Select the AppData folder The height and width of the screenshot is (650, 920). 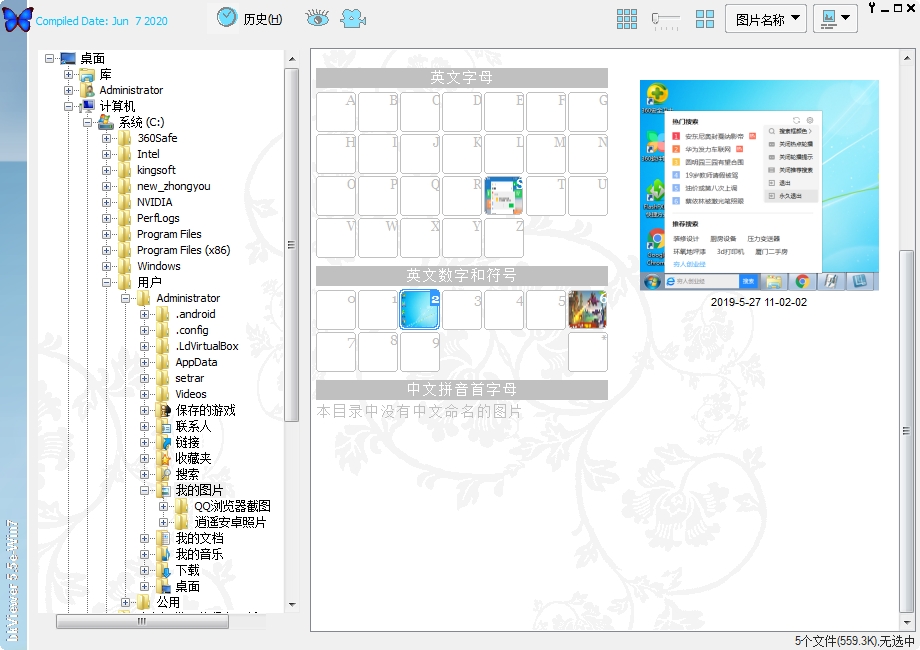click(197, 363)
